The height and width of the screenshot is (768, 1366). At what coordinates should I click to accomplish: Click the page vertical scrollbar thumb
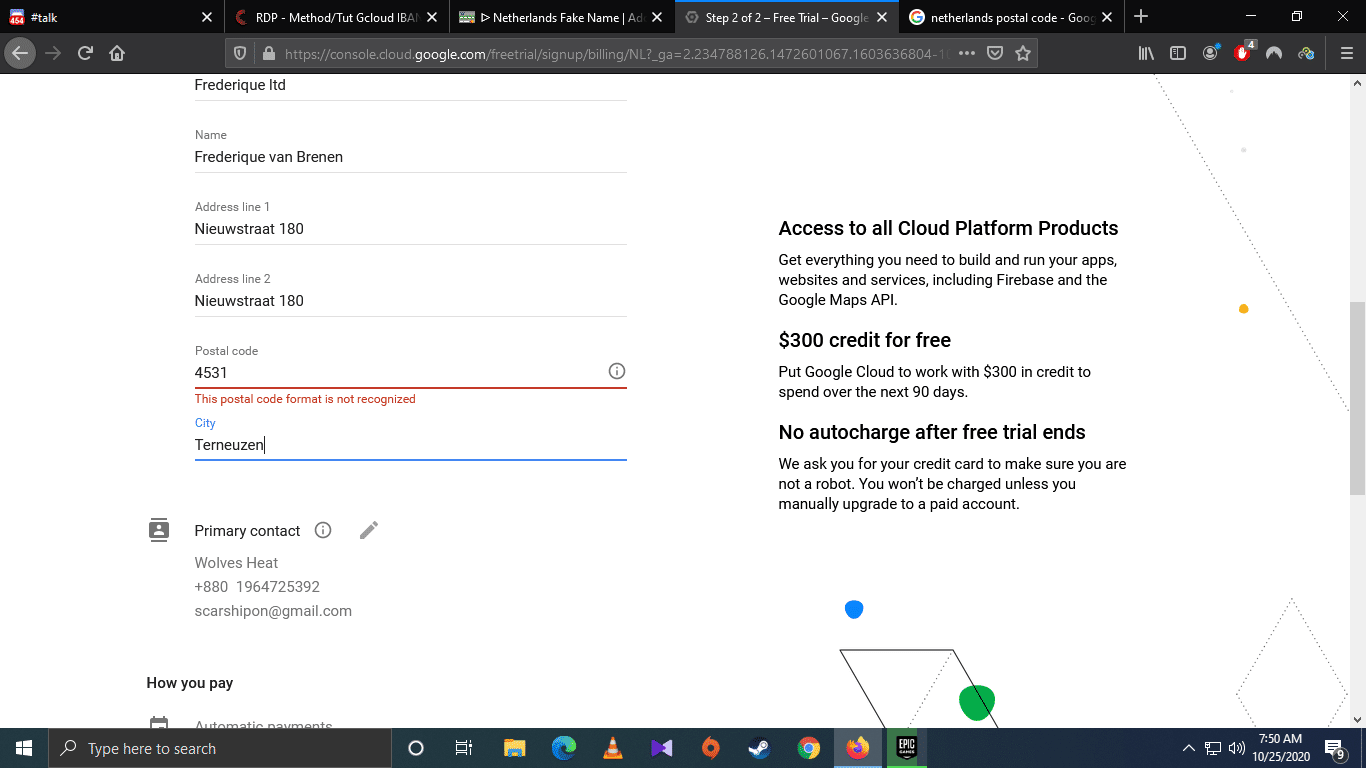tap(1357, 398)
